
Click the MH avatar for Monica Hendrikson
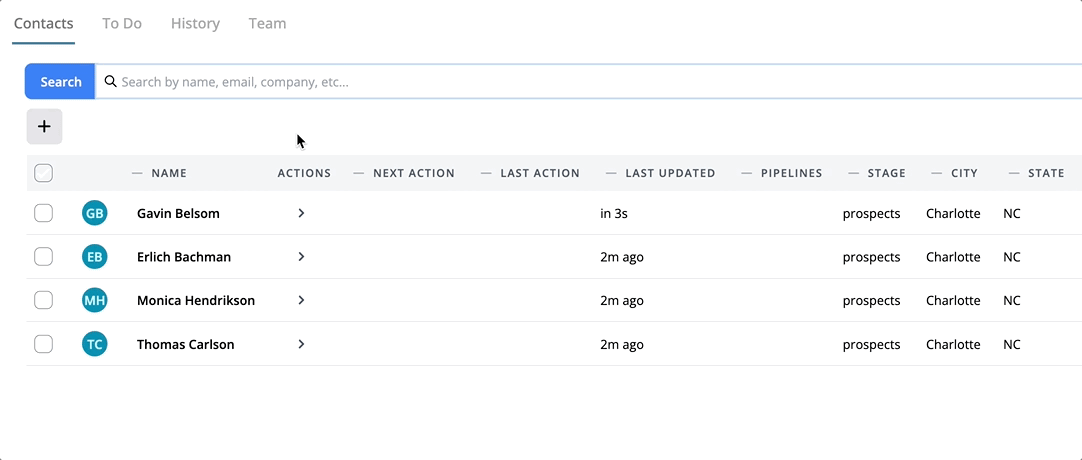pos(94,300)
